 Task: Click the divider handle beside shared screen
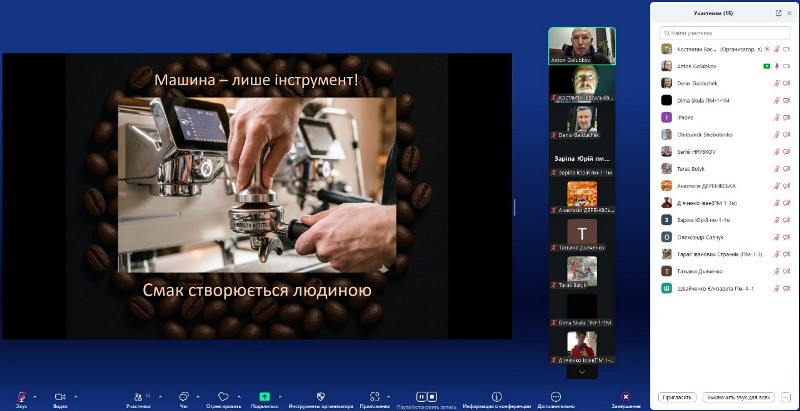point(515,208)
